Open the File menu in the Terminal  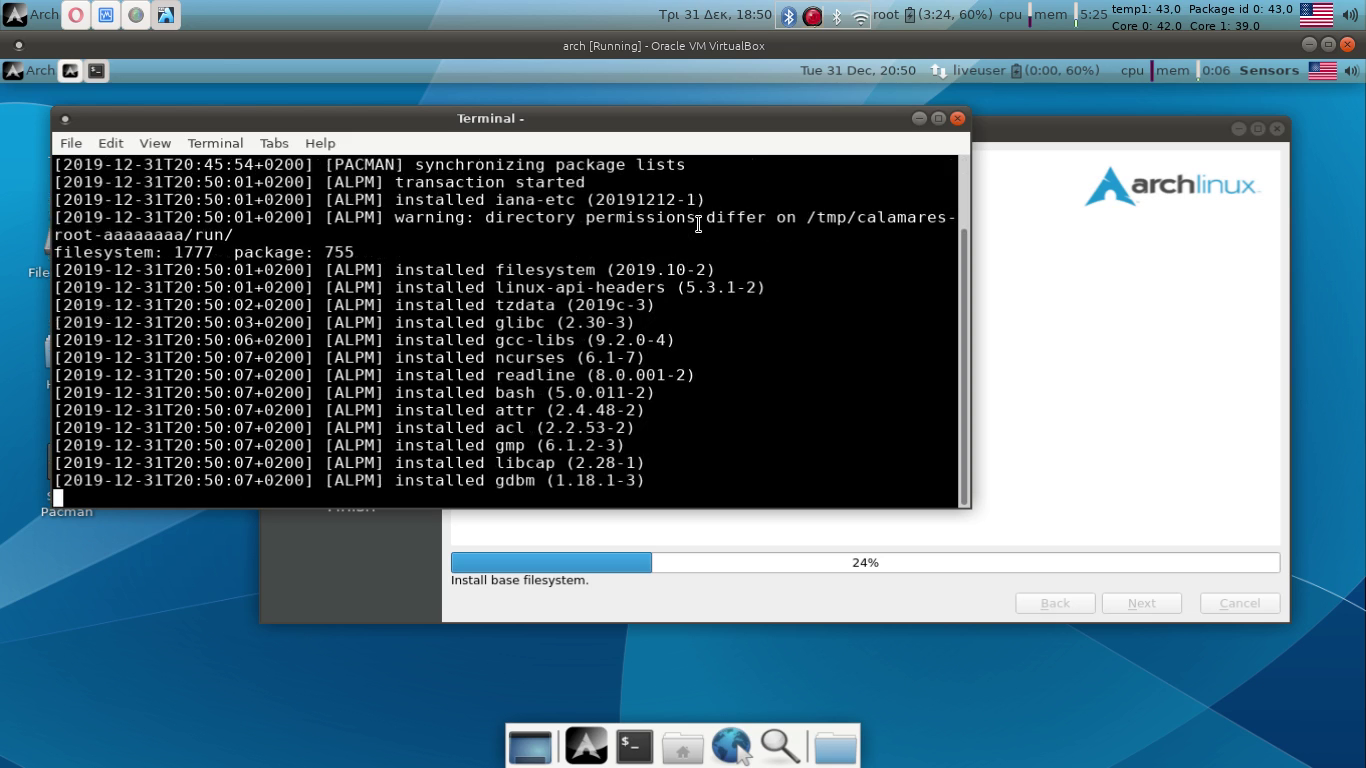70,143
